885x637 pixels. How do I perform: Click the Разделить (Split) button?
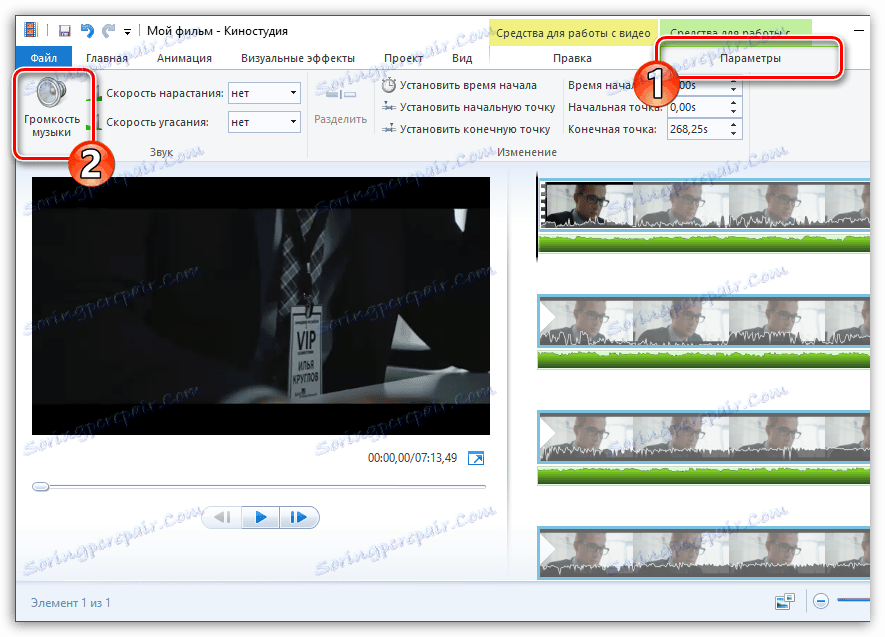[340, 105]
